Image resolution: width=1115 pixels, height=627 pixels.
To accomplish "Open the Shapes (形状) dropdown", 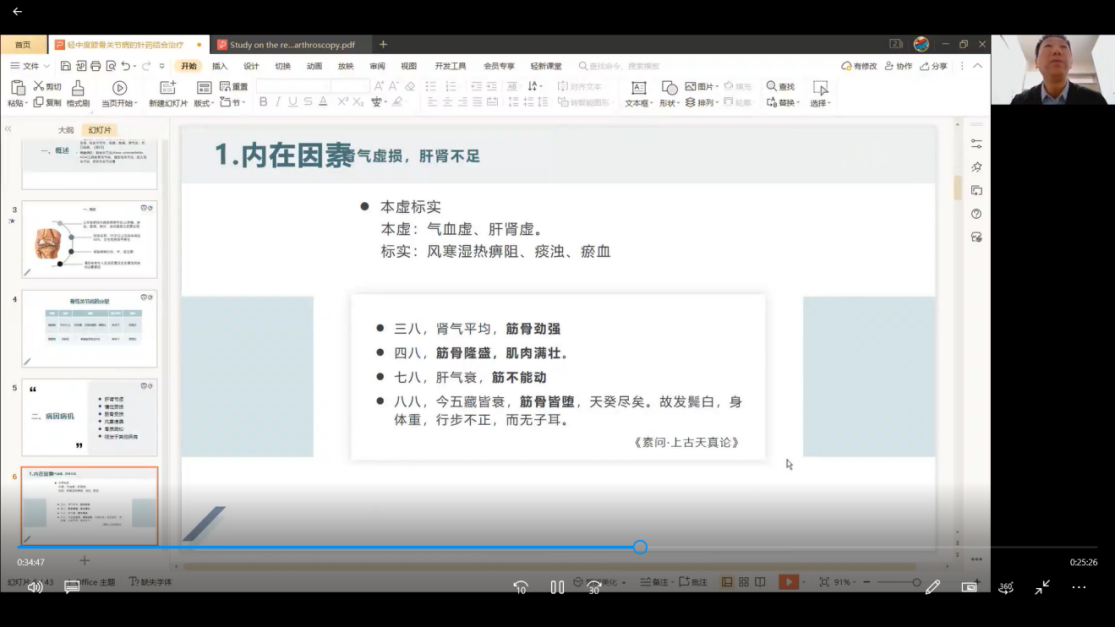I will coord(670,94).
